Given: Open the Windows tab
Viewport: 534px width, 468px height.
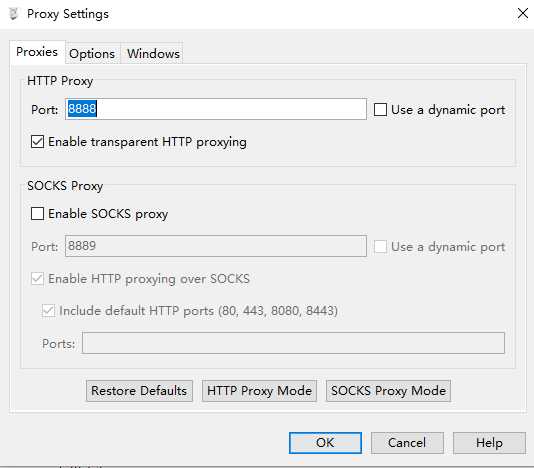Looking at the screenshot, I should point(153,54).
